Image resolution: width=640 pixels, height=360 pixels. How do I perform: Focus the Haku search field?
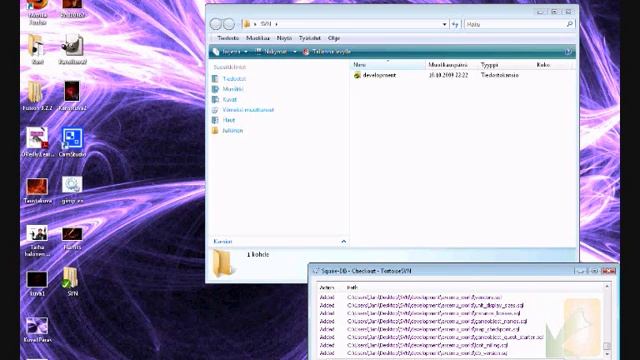[x=515, y=24]
